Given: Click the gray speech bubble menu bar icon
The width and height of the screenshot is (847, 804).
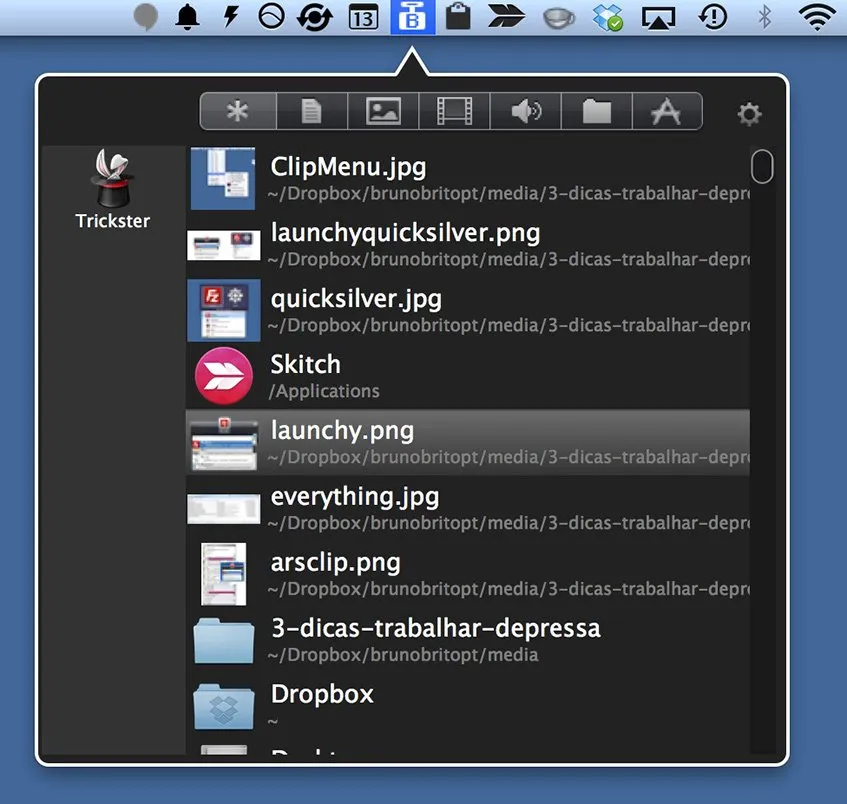Looking at the screenshot, I should (145, 17).
